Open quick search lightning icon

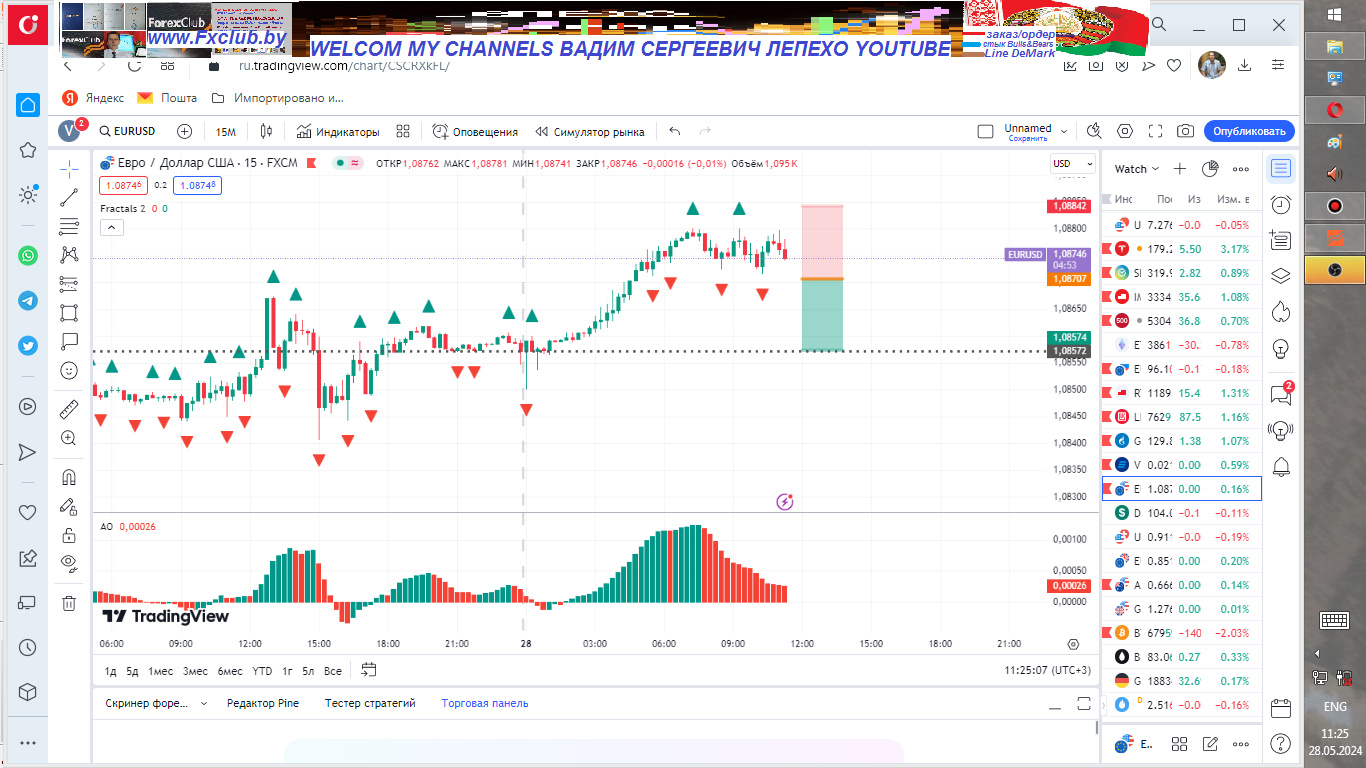coord(1094,131)
